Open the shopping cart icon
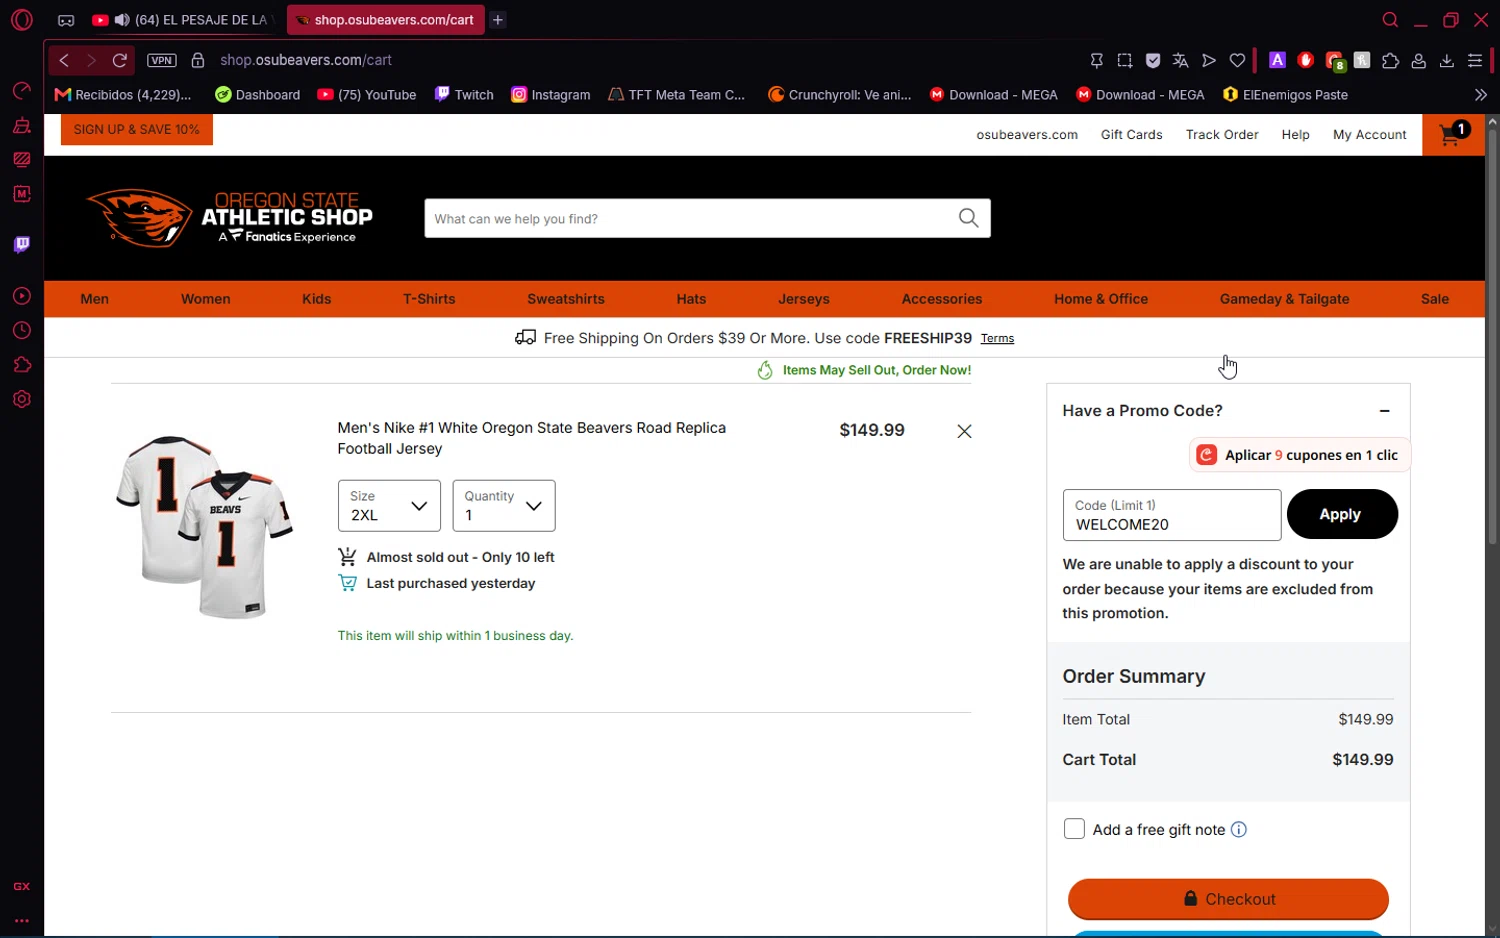This screenshot has width=1500, height=938. (1453, 134)
